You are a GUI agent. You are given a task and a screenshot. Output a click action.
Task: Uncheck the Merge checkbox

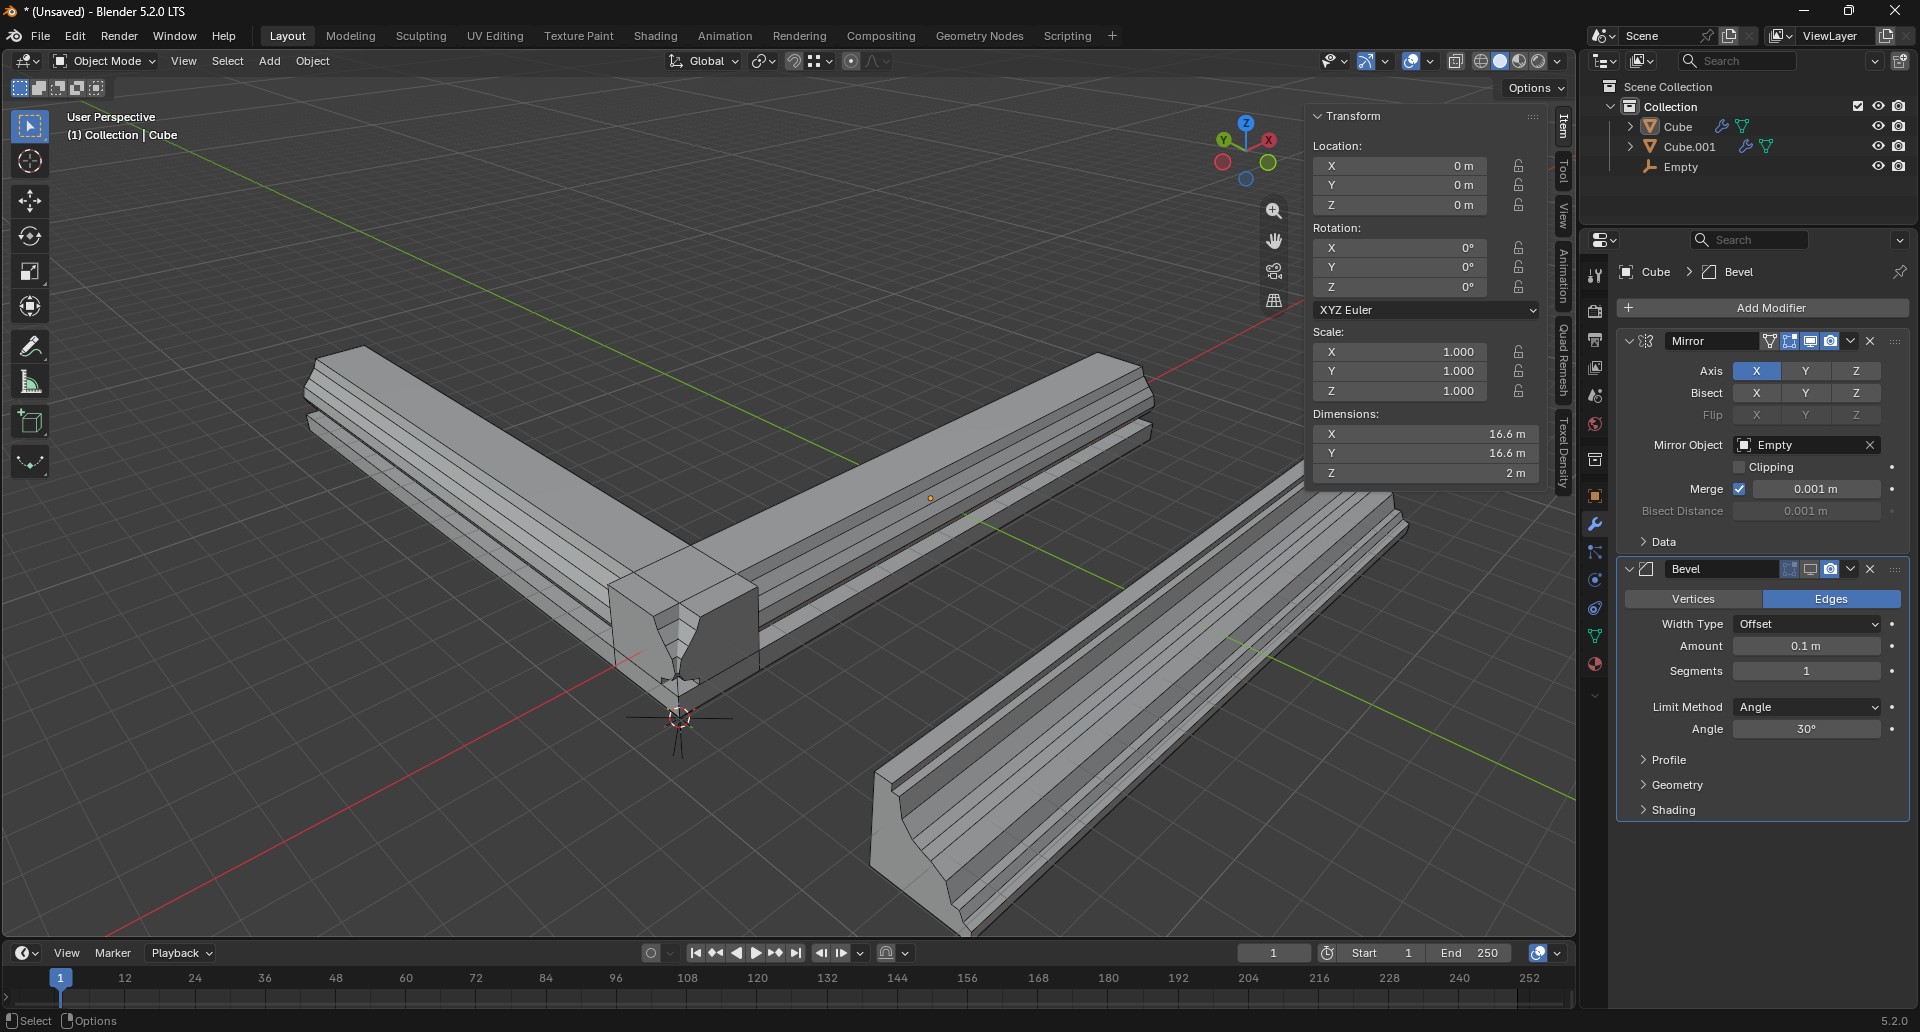[x=1739, y=489]
